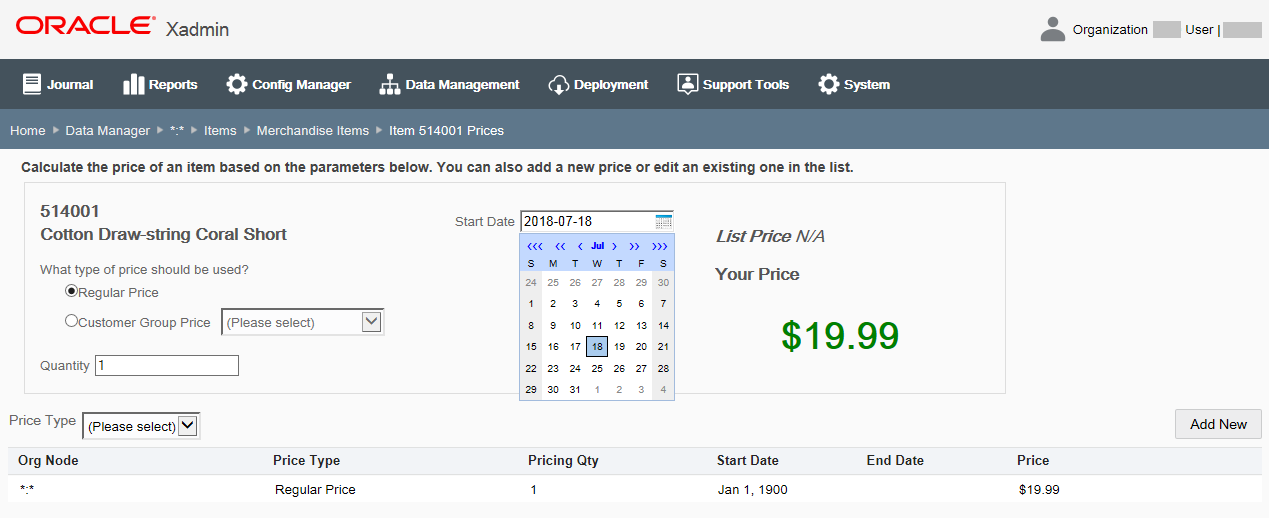Navigate to Data Manager breadcrumb link

107,131
